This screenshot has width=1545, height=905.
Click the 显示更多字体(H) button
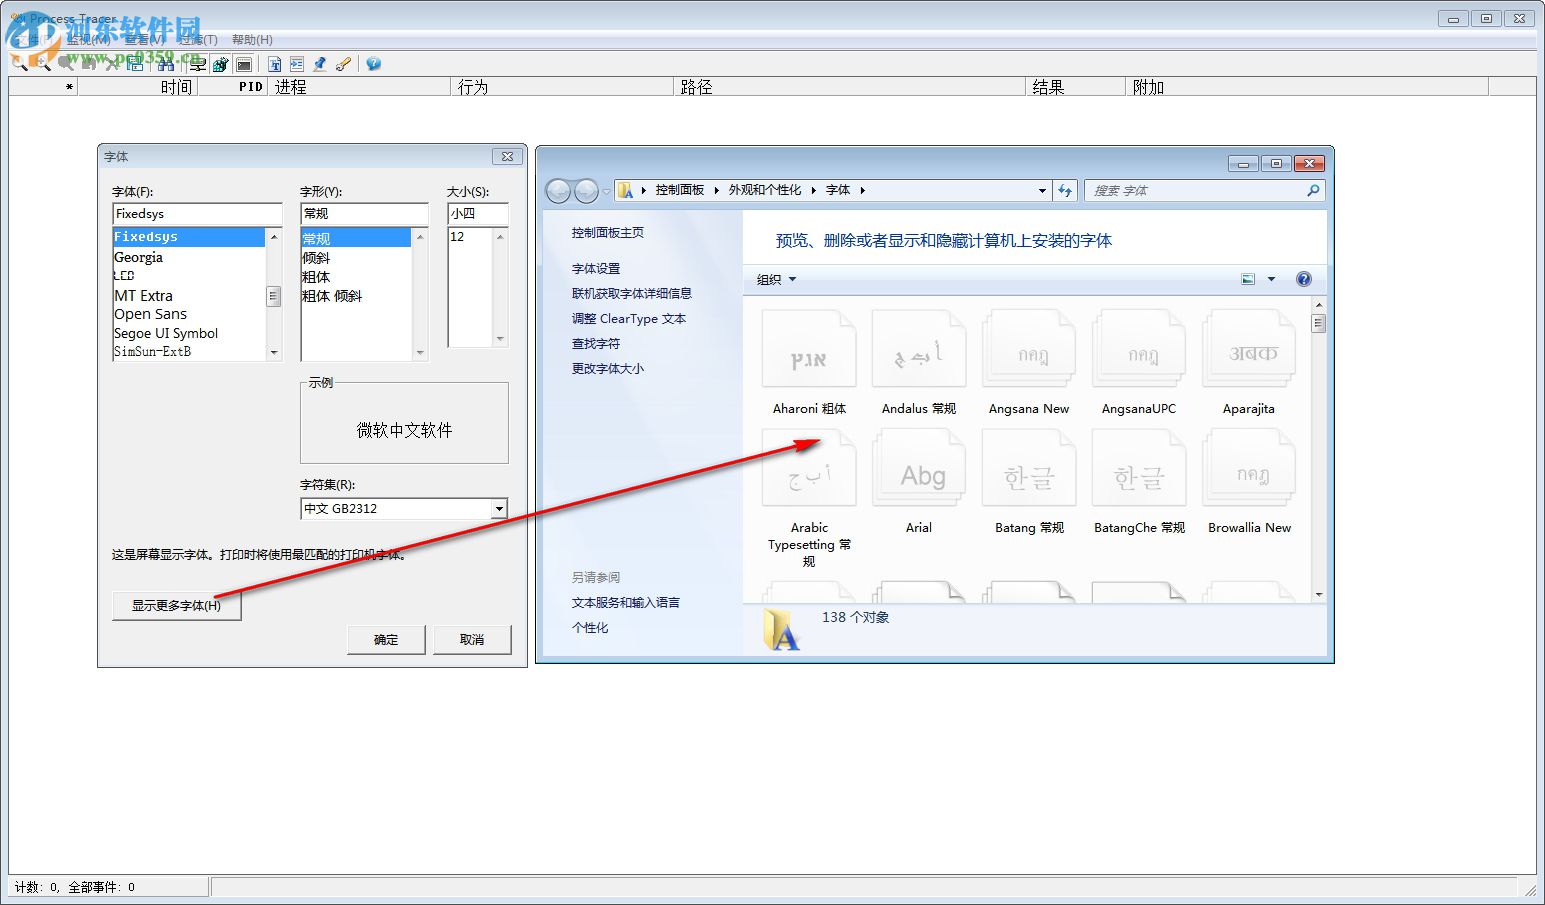point(176,605)
